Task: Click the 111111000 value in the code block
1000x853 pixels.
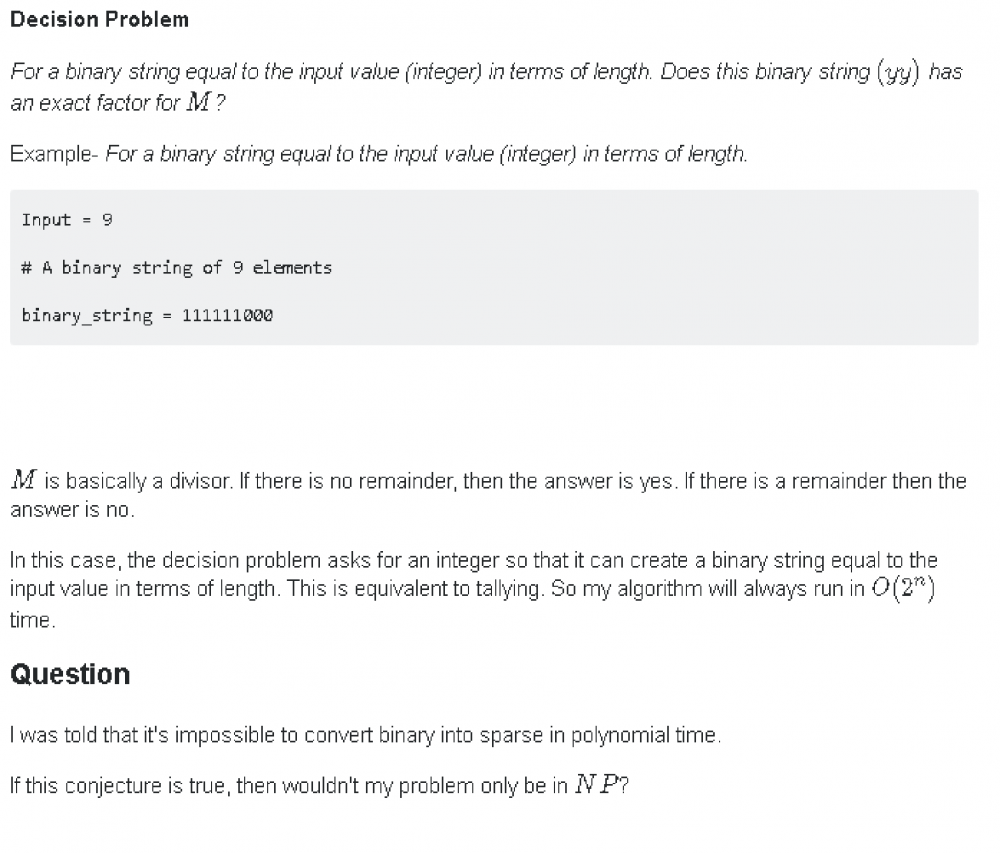Action: tap(227, 315)
